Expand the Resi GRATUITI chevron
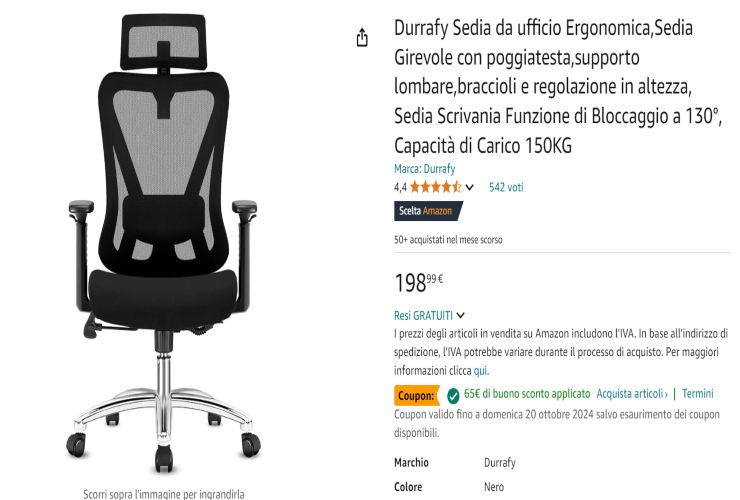This screenshot has width=740, height=500. [461, 315]
